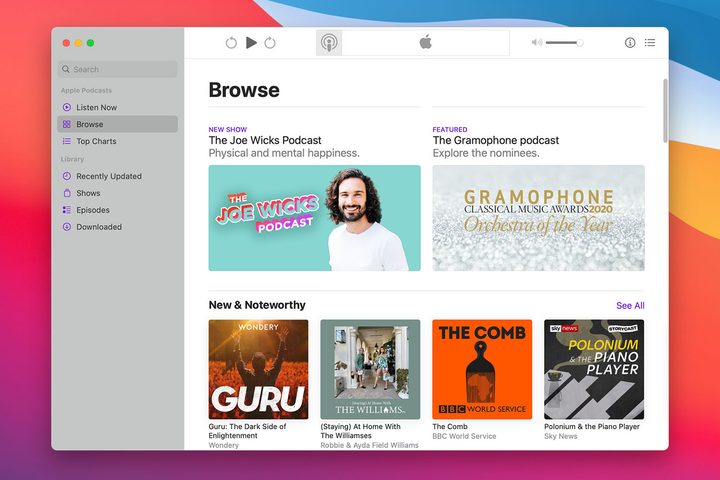
Task: Click The Joe Wicks Podcast title
Action: (265, 141)
